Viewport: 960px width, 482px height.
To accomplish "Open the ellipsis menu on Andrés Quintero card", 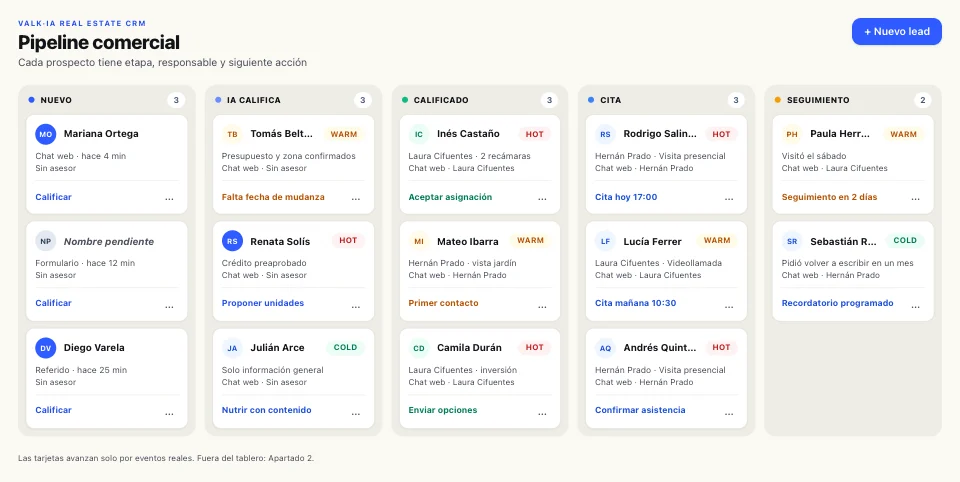I will 729,413.
